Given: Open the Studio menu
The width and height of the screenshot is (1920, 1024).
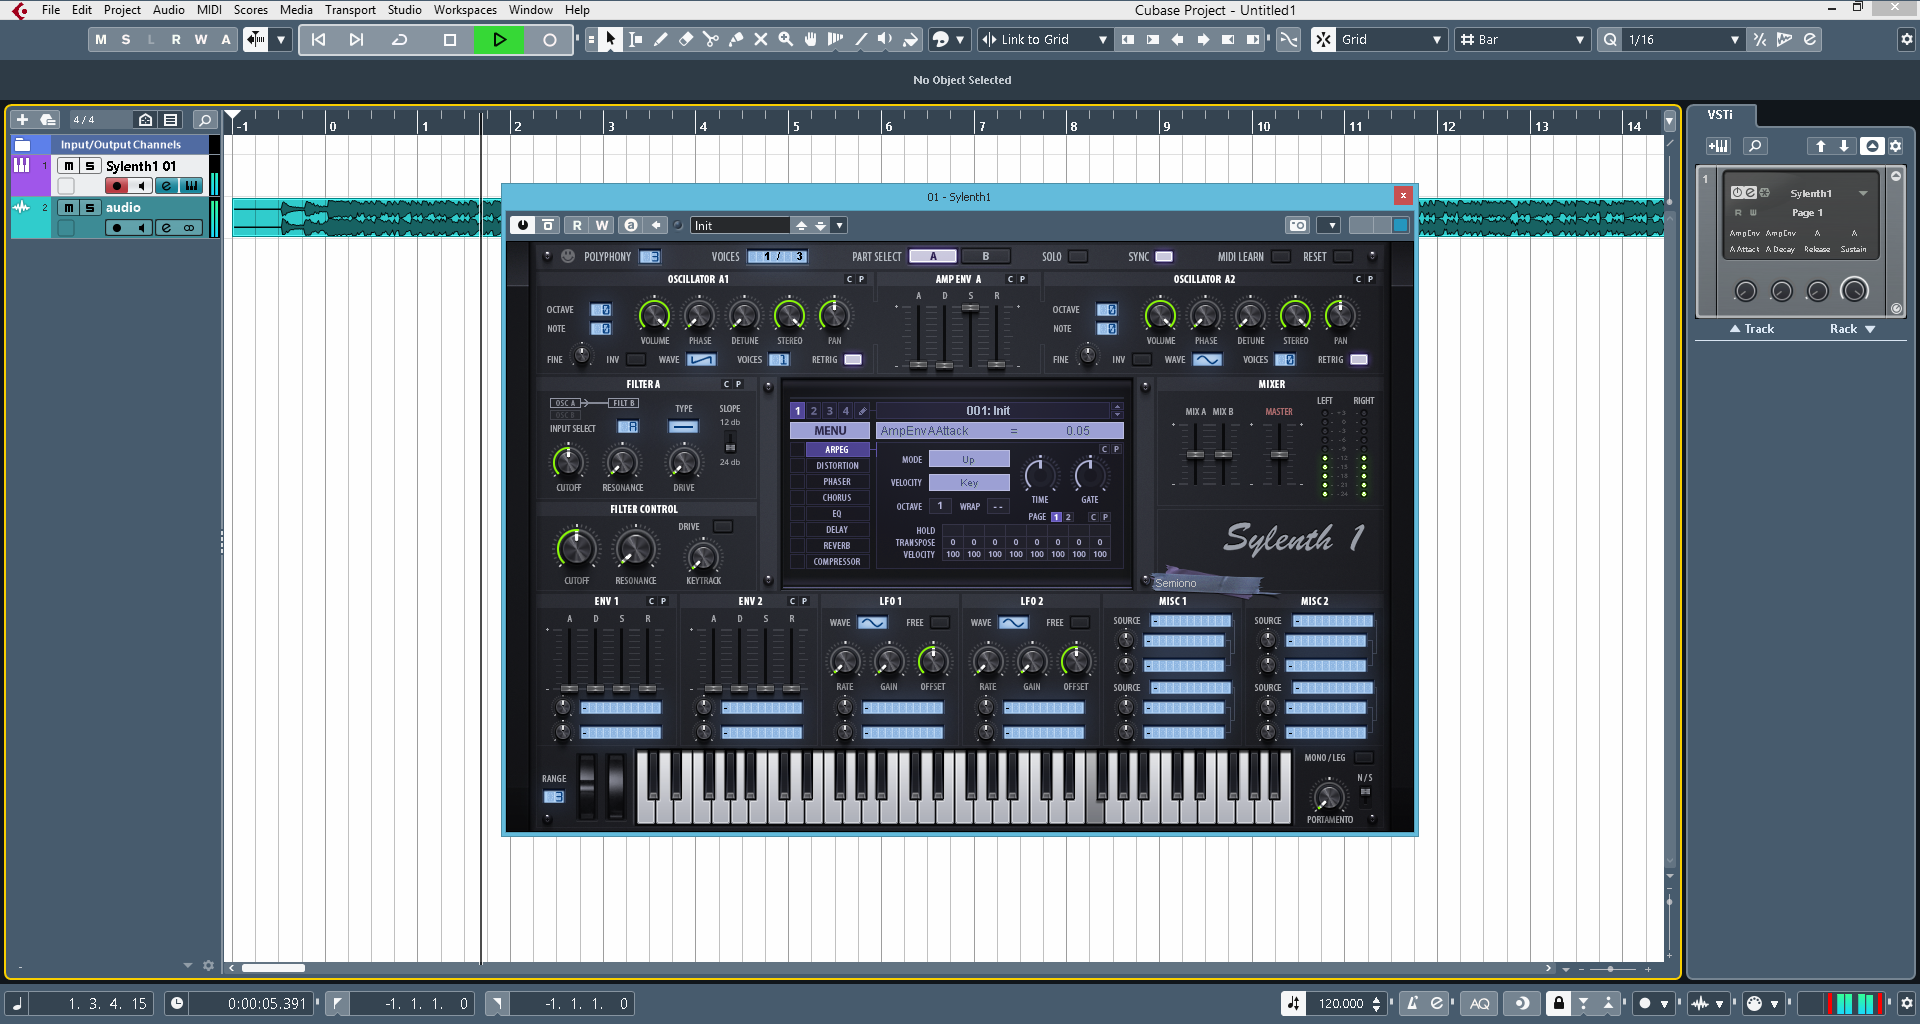Looking at the screenshot, I should tap(405, 10).
